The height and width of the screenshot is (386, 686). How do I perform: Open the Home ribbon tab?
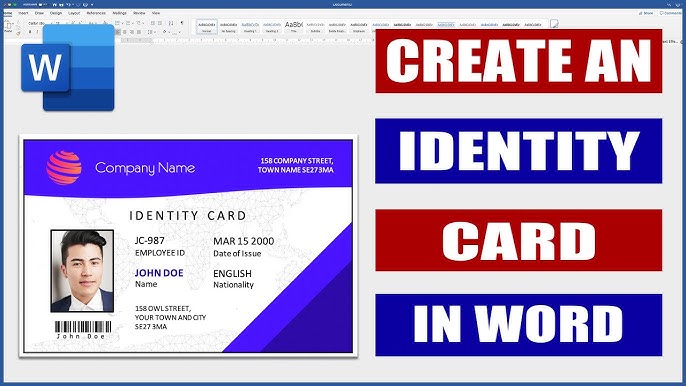pos(7,13)
